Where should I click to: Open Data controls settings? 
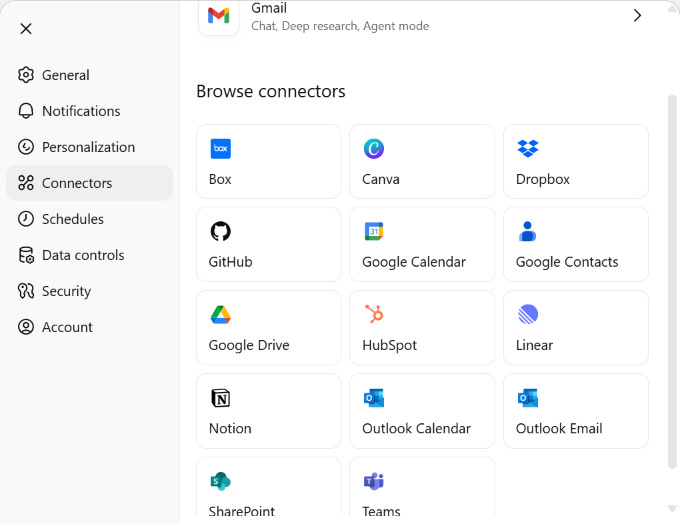click(89, 255)
